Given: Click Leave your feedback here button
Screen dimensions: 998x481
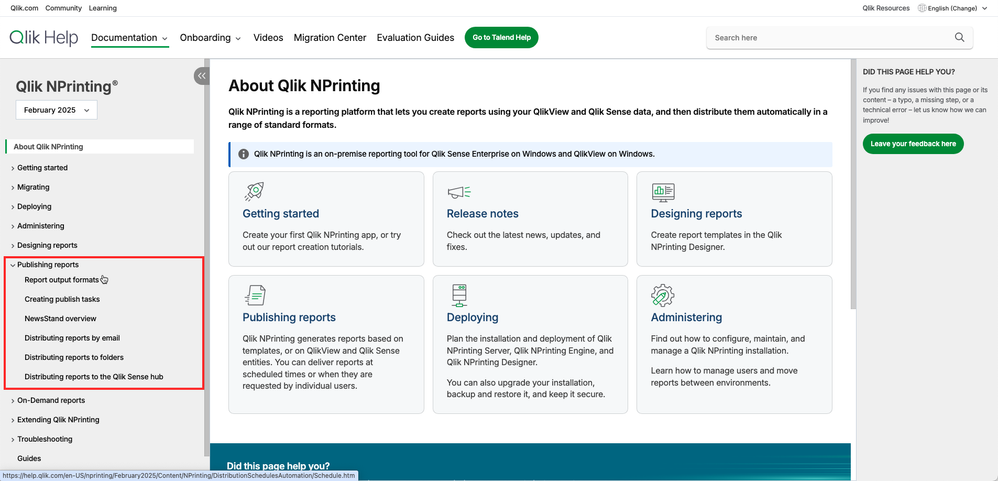Looking at the screenshot, I should pyautogui.click(x=913, y=144).
